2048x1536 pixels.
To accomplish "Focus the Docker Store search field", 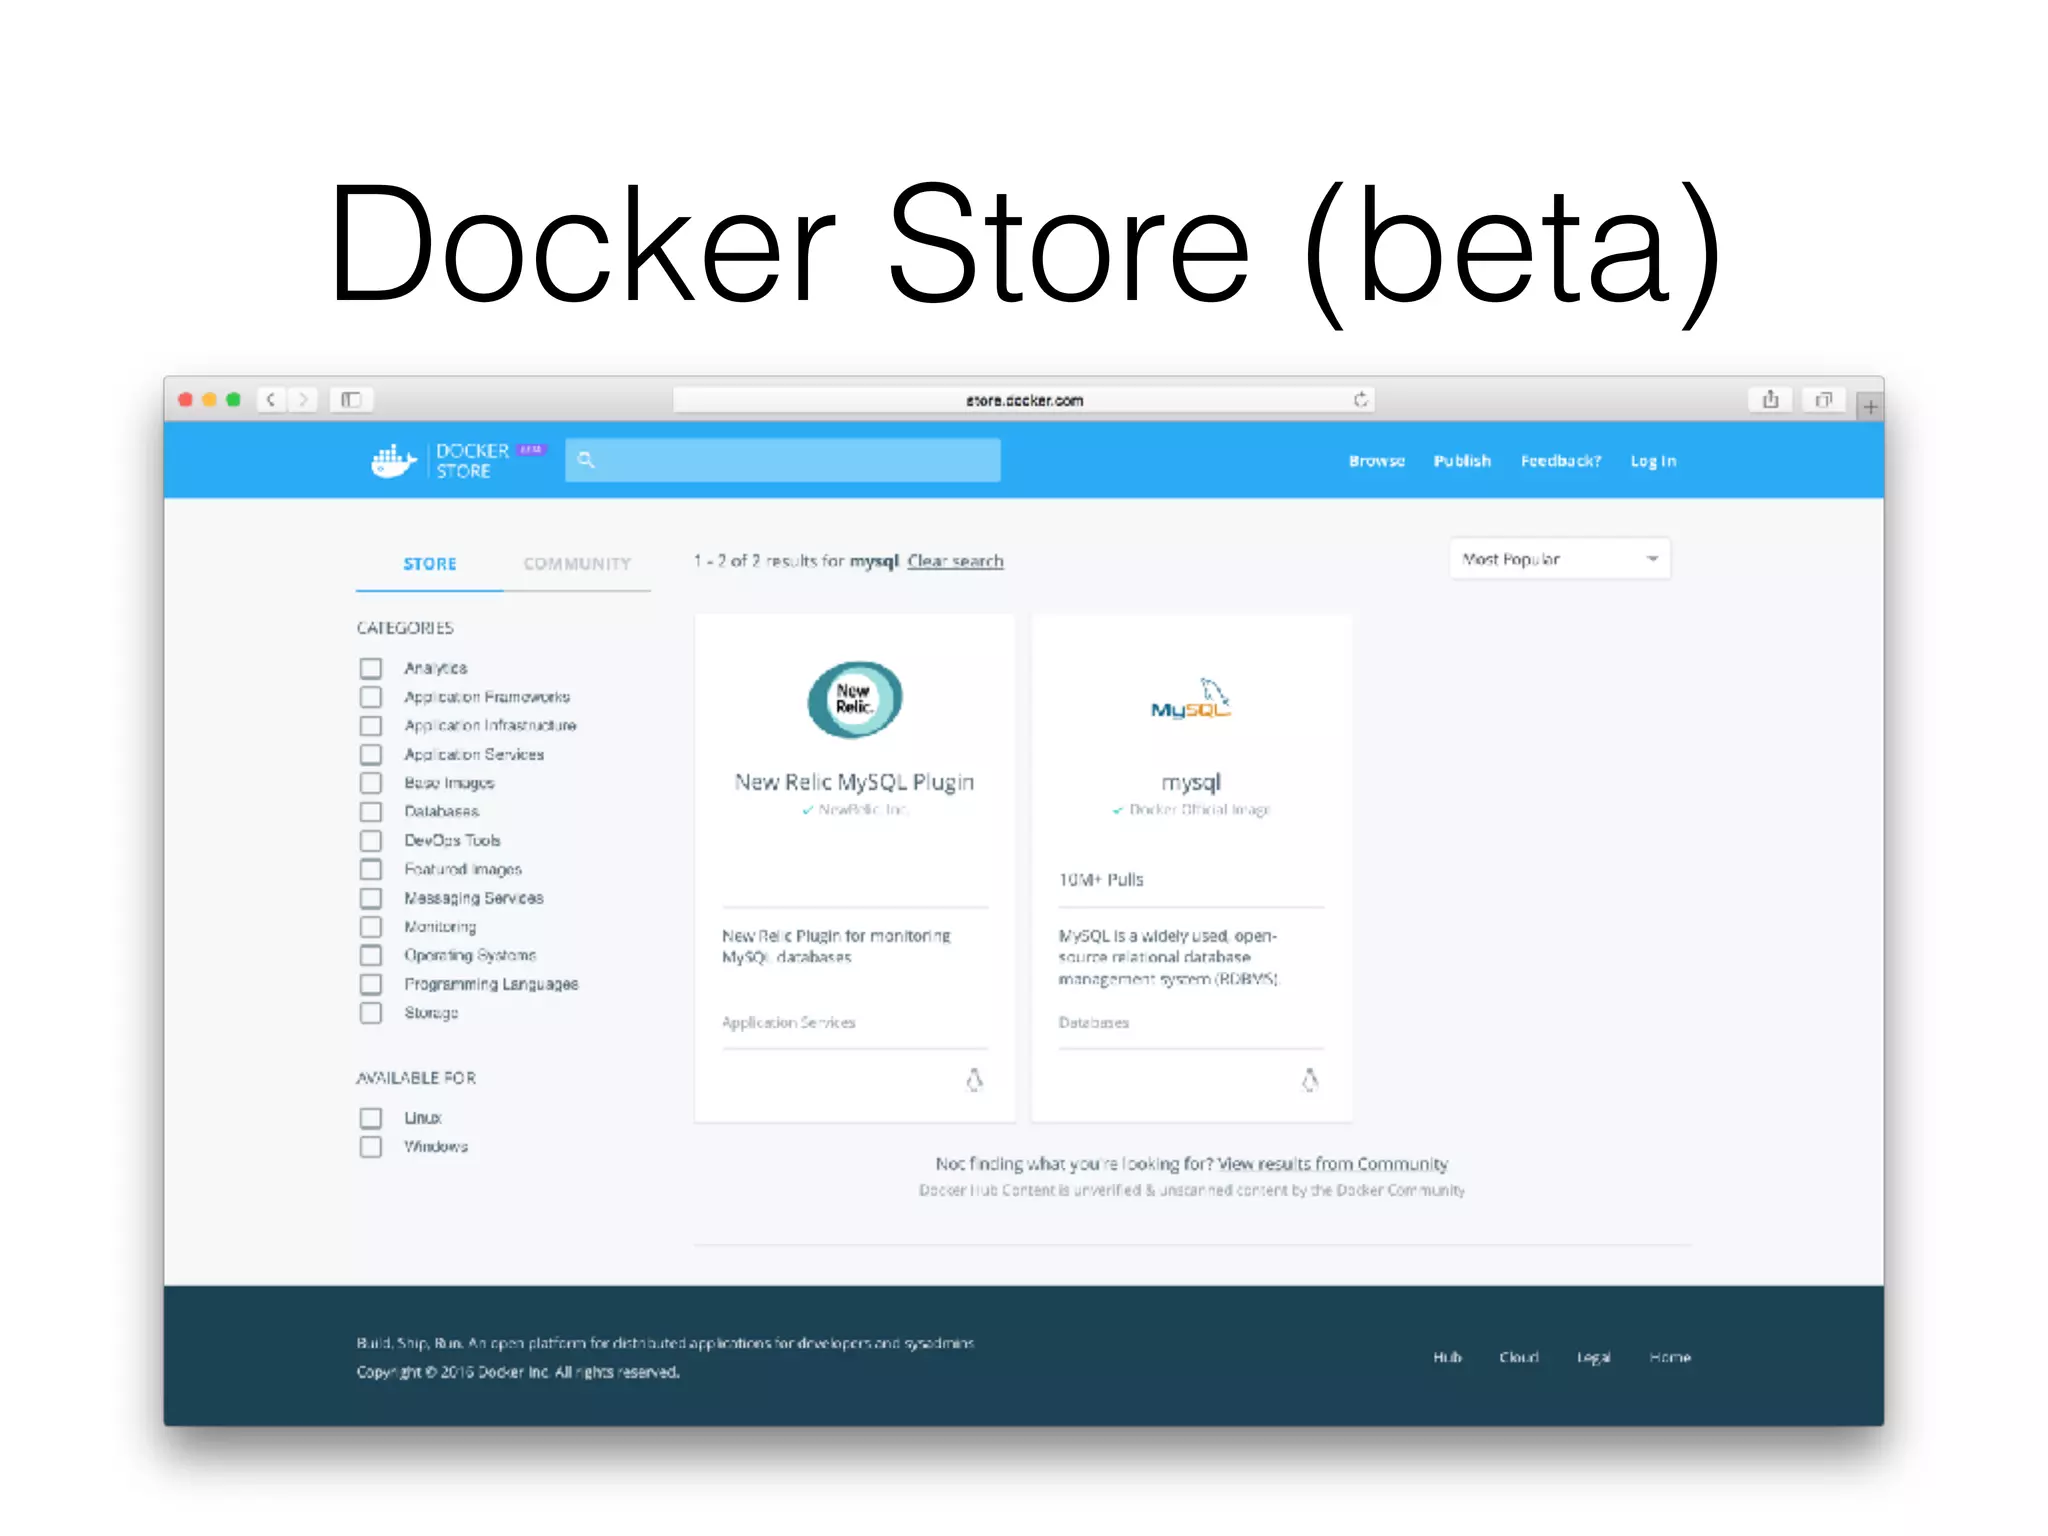I will [783, 460].
